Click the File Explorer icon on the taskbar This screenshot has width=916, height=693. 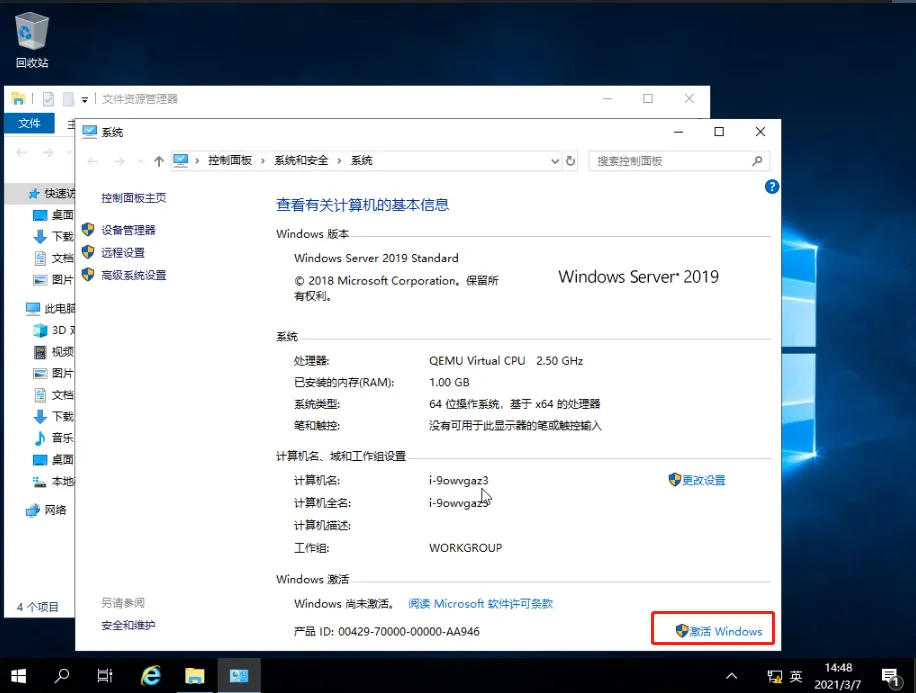(194, 675)
